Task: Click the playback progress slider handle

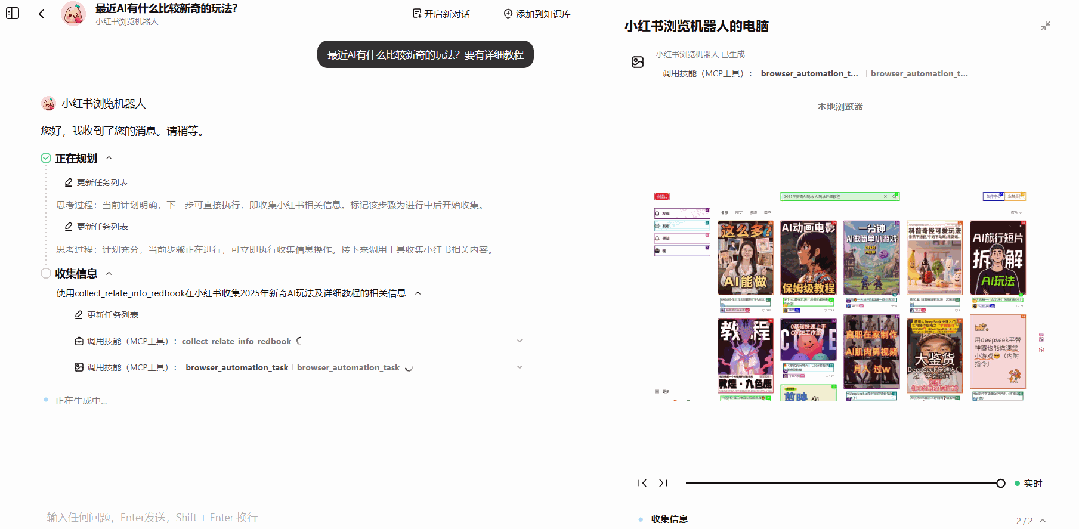Action: click(1001, 484)
